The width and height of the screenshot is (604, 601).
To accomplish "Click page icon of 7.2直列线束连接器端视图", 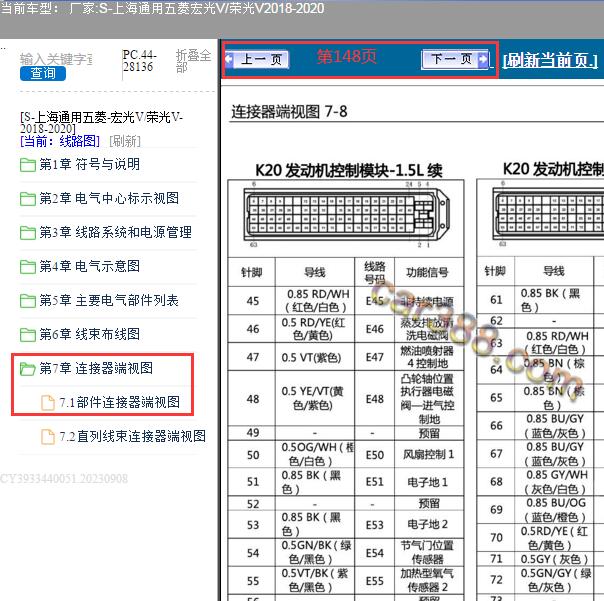I will pyautogui.click(x=48, y=436).
